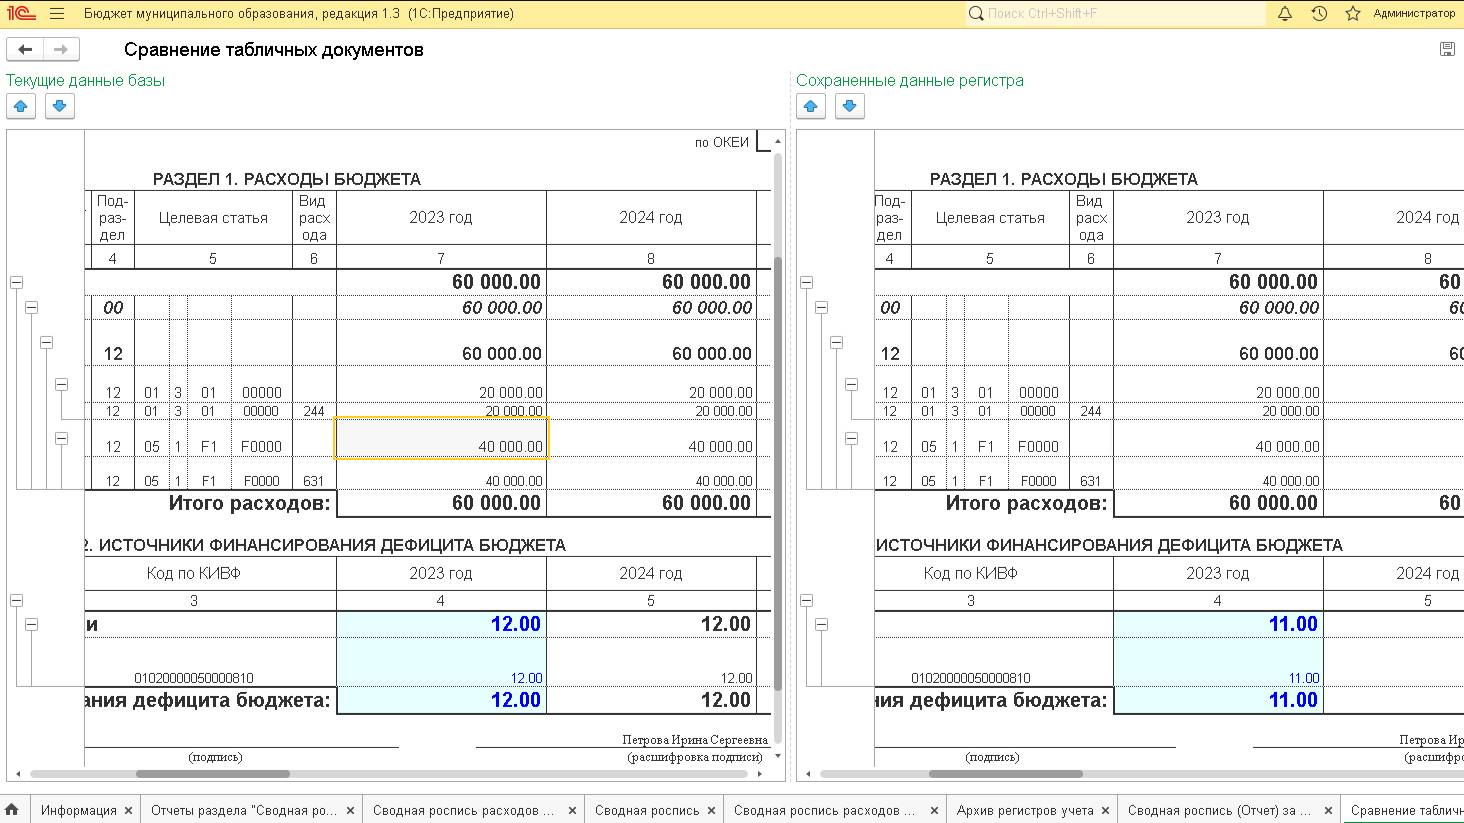Collapse the 12 05 1 F1 F0000 group, current data pane
This screenshot has height=823, width=1464.
[x=61, y=438]
